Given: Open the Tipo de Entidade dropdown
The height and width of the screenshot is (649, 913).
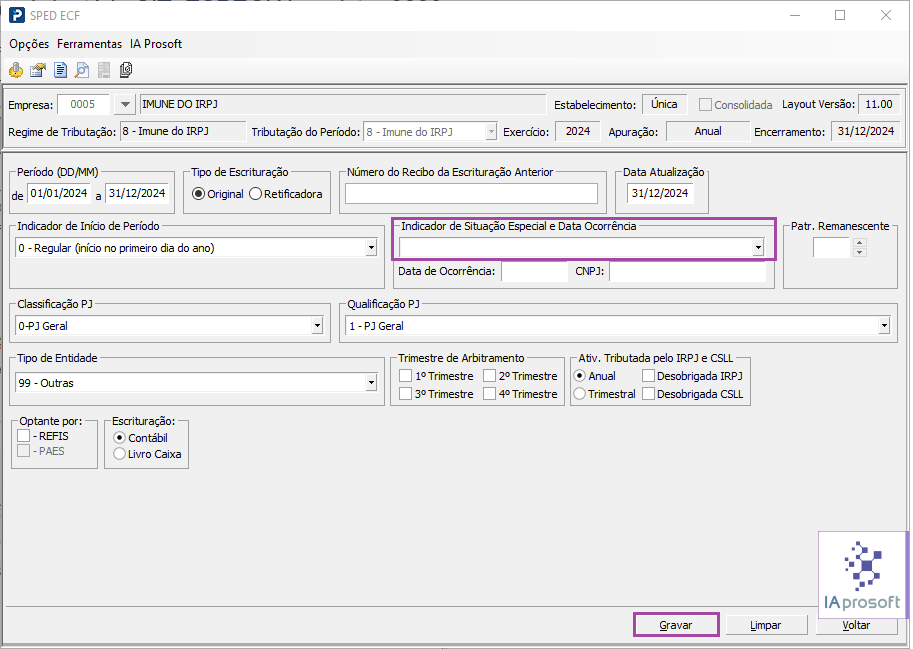Looking at the screenshot, I should (371, 383).
